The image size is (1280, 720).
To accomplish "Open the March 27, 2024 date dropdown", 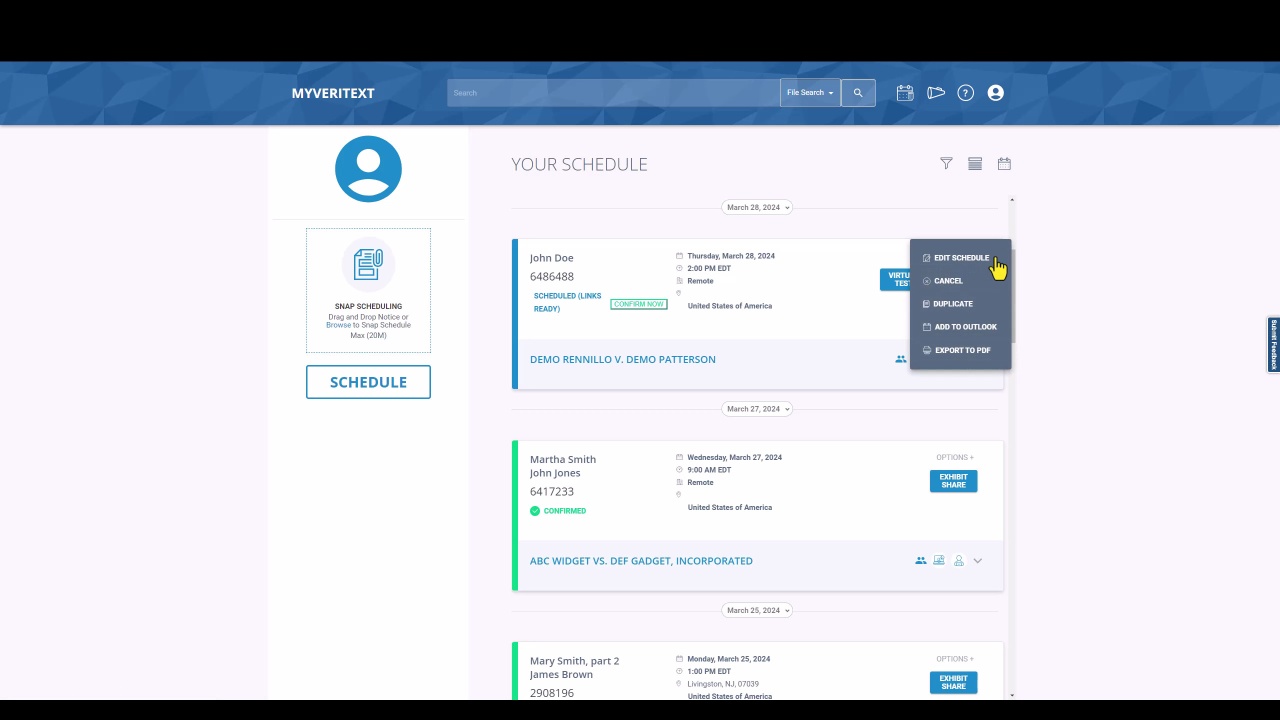I will click(758, 409).
